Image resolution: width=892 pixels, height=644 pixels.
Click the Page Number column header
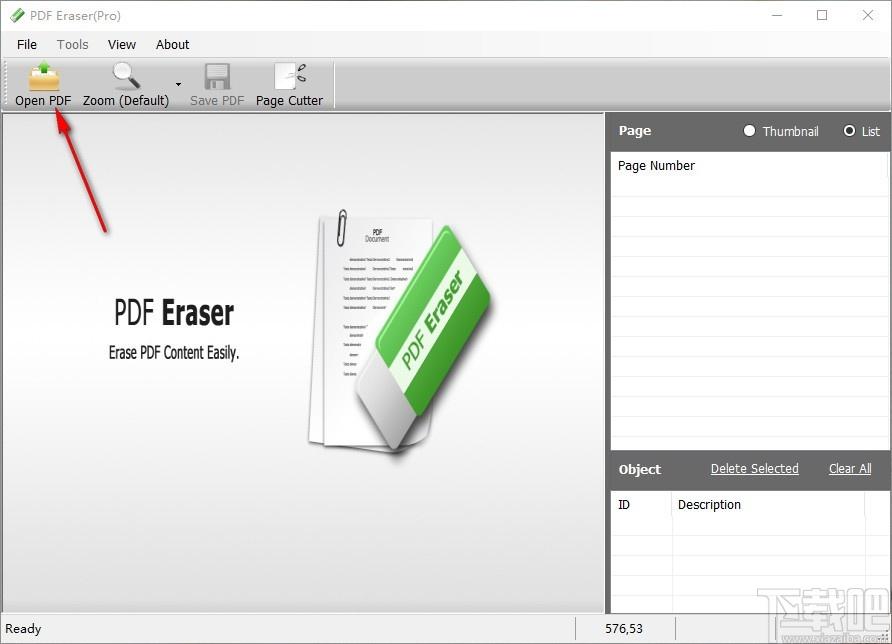pos(750,166)
